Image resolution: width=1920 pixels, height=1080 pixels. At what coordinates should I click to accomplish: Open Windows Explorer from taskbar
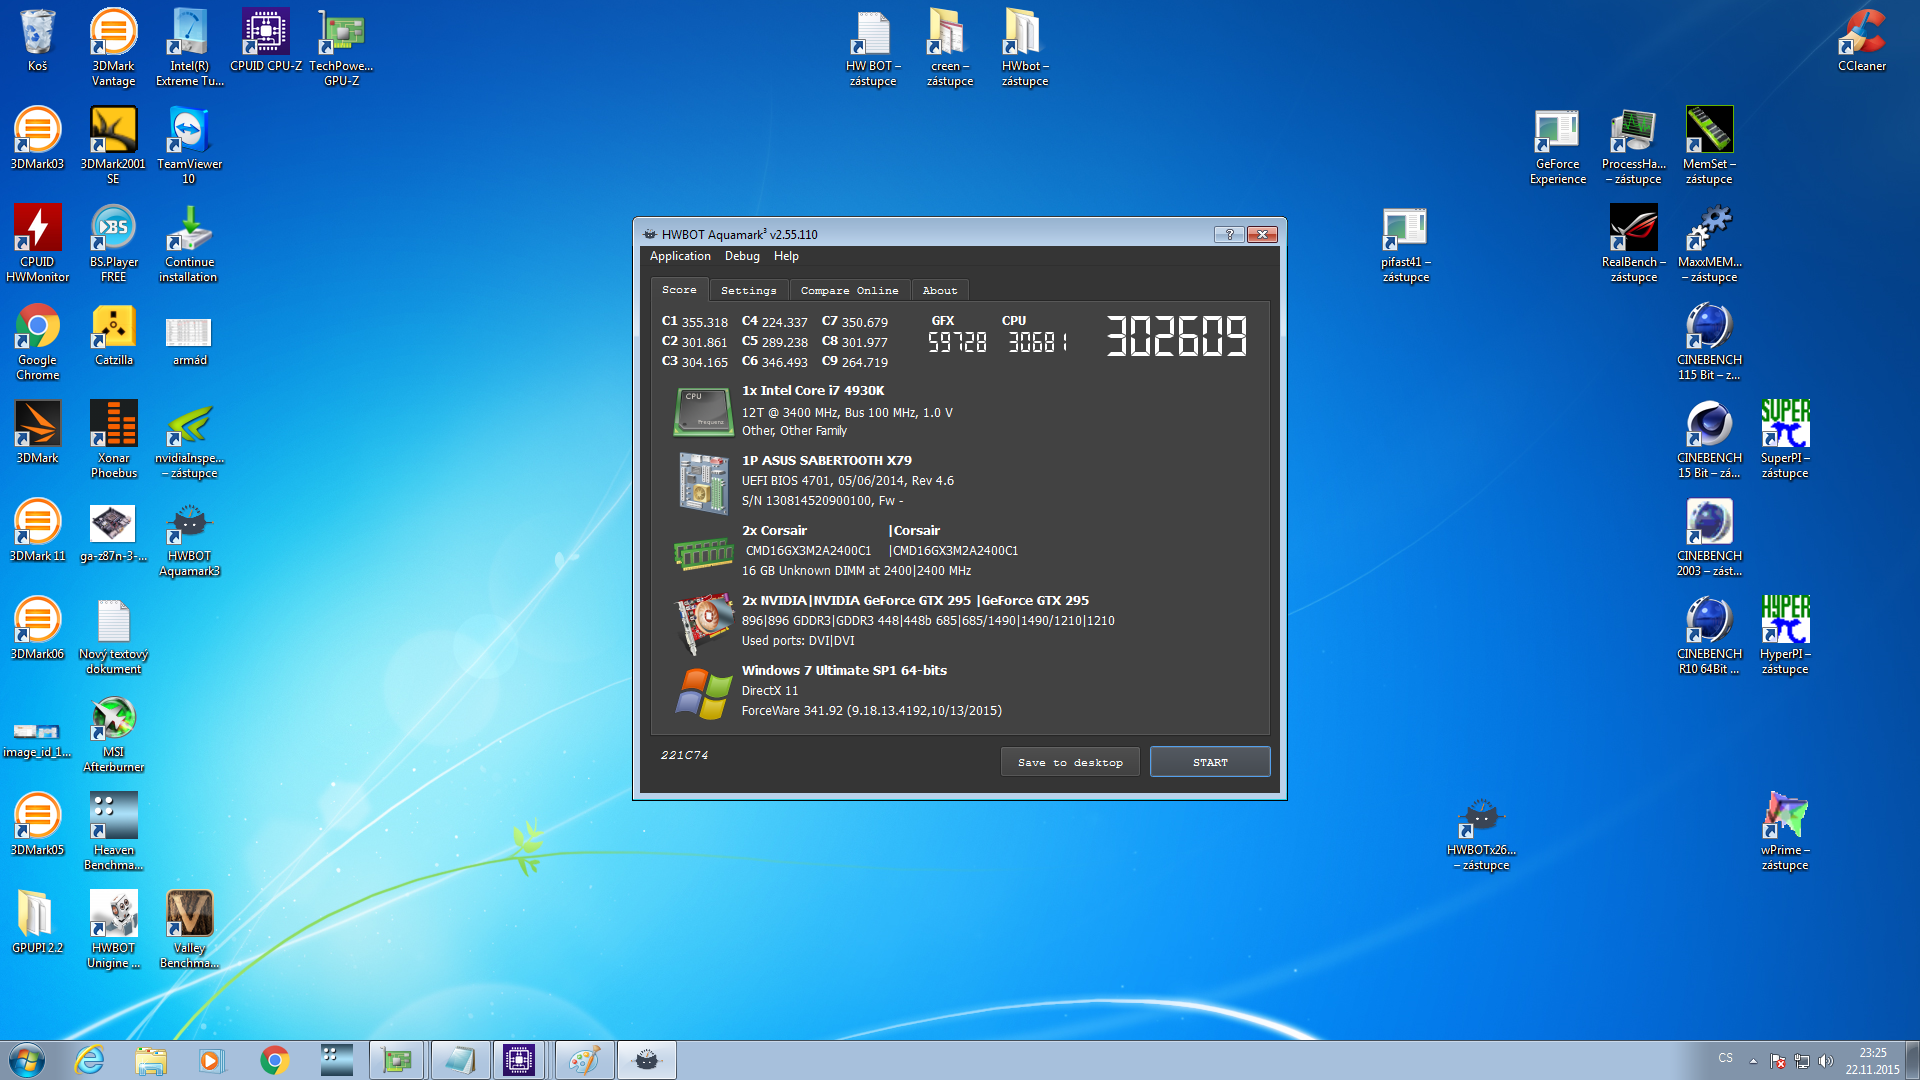pyautogui.click(x=151, y=1060)
